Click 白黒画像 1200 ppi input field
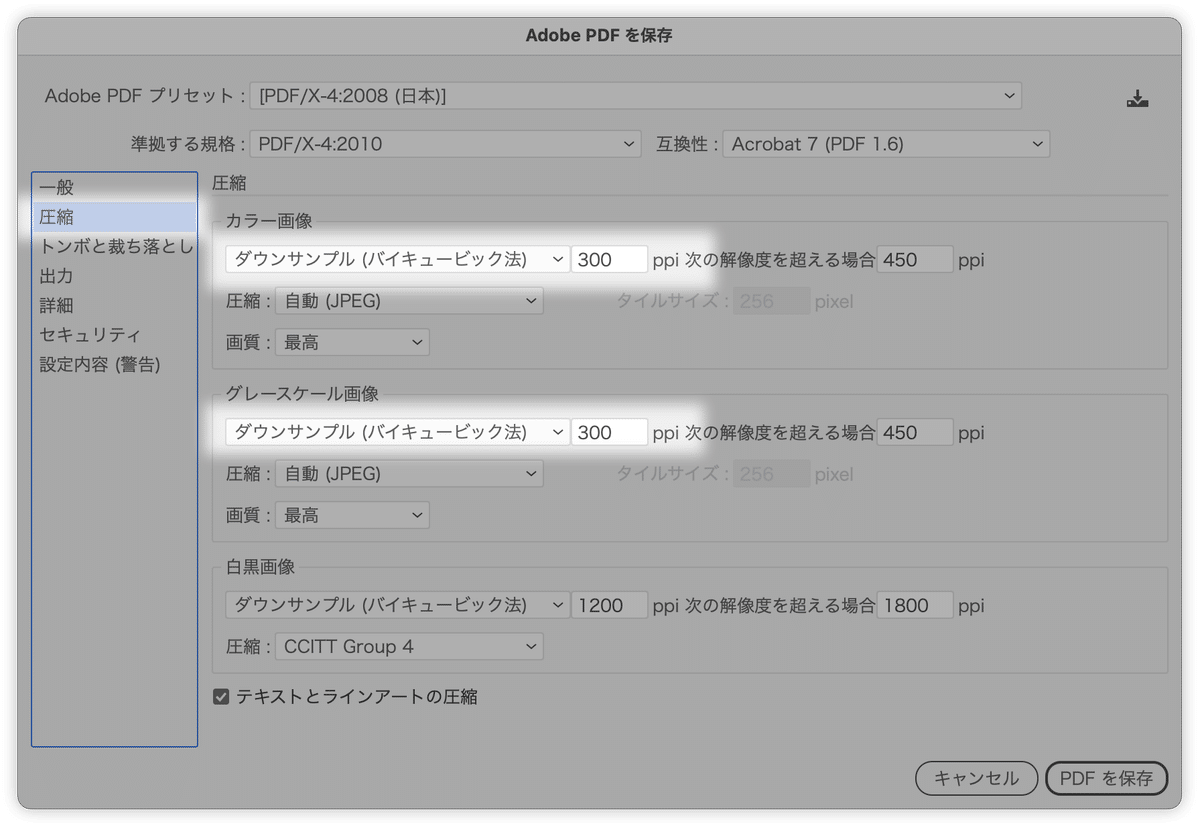The width and height of the screenshot is (1200, 827). click(x=610, y=605)
